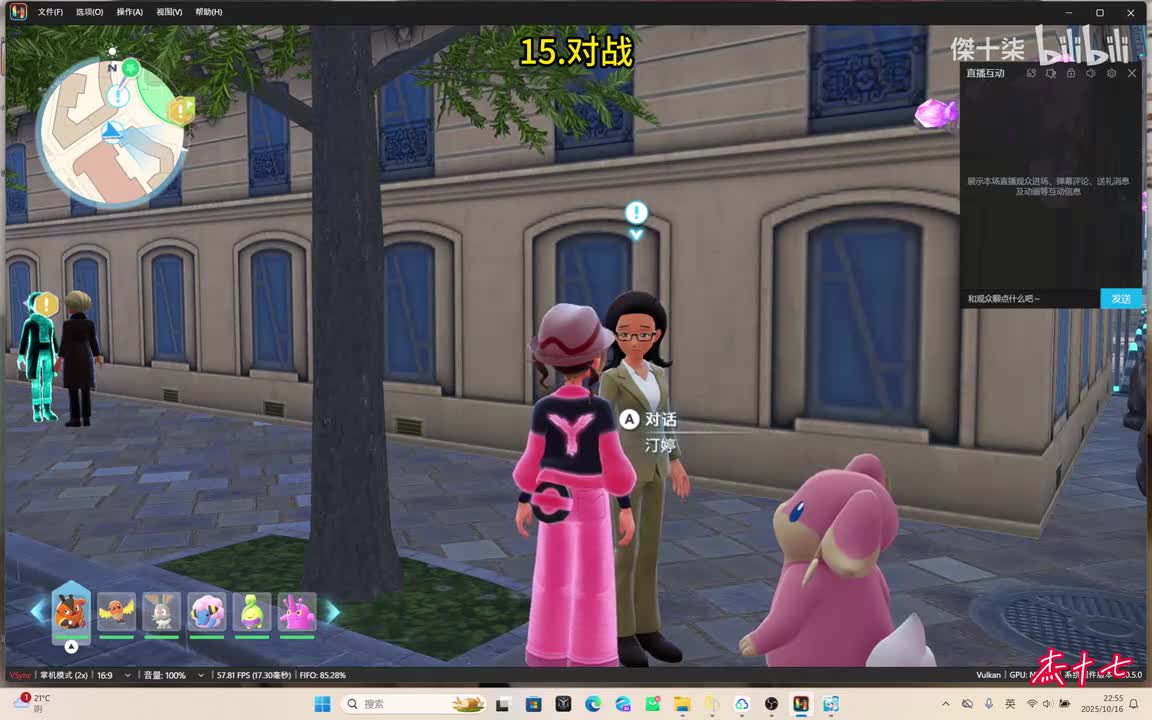1152x720 pixels.
Task: Open the 音量: 100% volume dropdown
Action: (x=173, y=675)
